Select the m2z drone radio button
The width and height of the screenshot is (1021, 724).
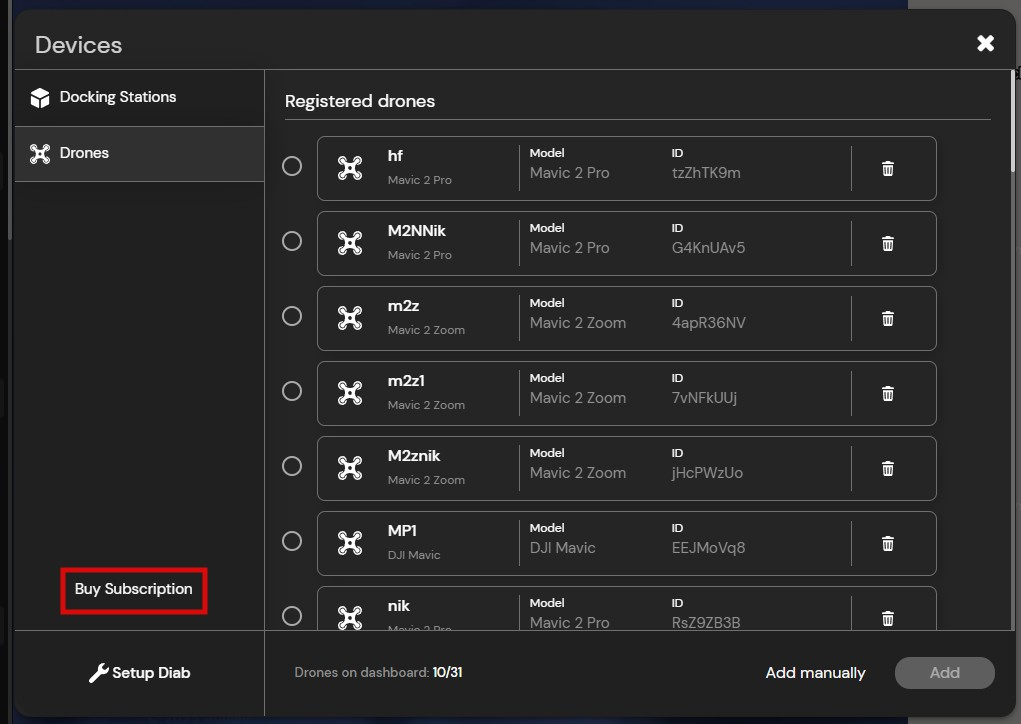292,316
